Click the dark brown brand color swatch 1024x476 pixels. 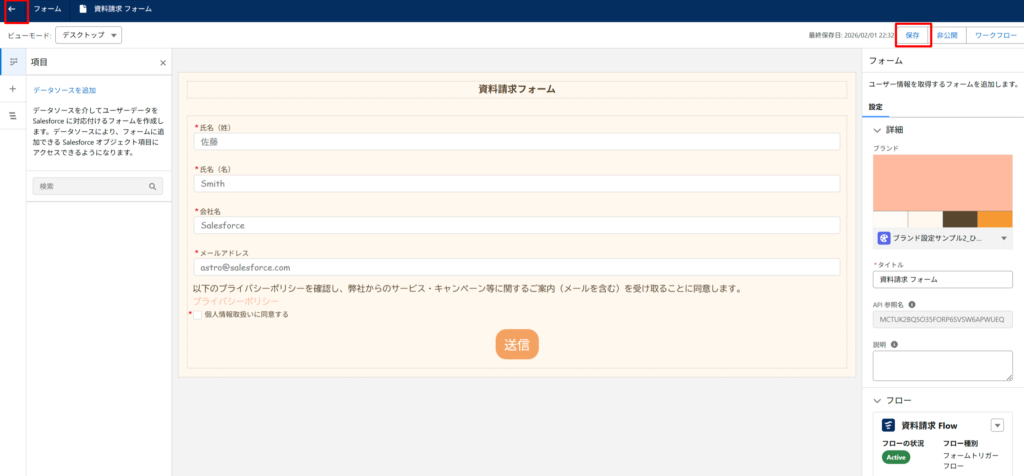[x=959, y=219]
